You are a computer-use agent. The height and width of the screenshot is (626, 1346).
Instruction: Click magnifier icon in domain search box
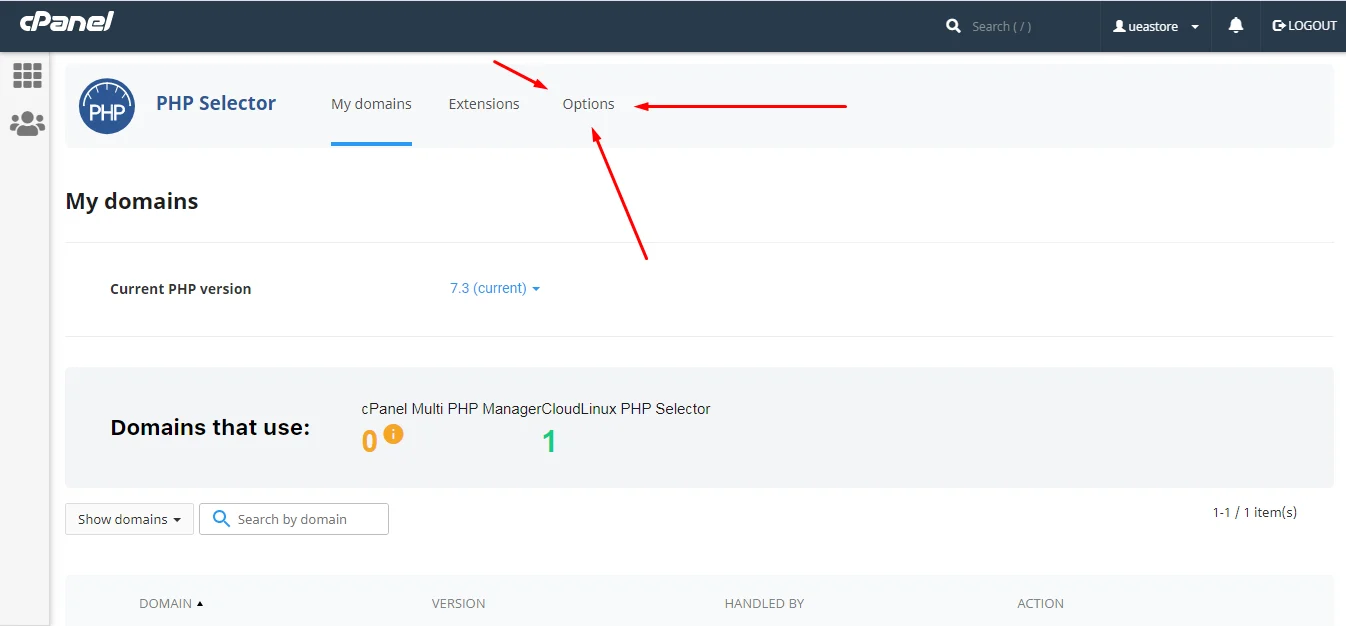[x=220, y=519]
